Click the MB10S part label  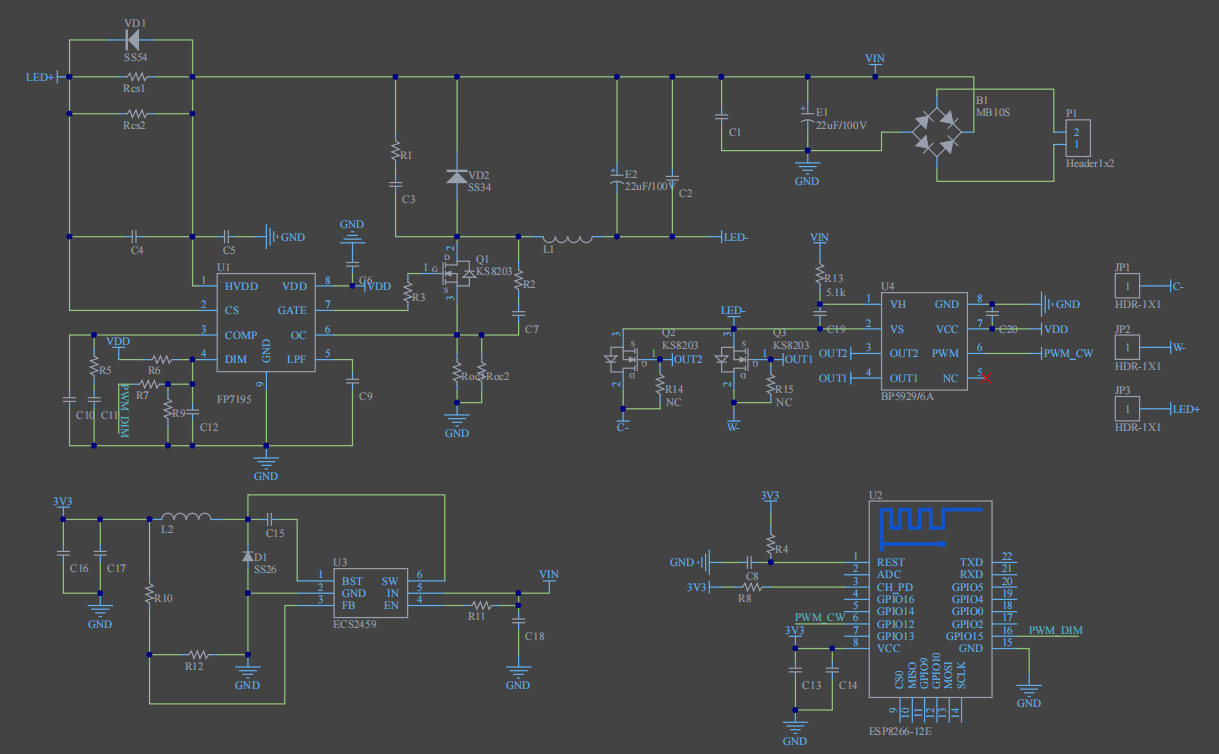(994, 113)
